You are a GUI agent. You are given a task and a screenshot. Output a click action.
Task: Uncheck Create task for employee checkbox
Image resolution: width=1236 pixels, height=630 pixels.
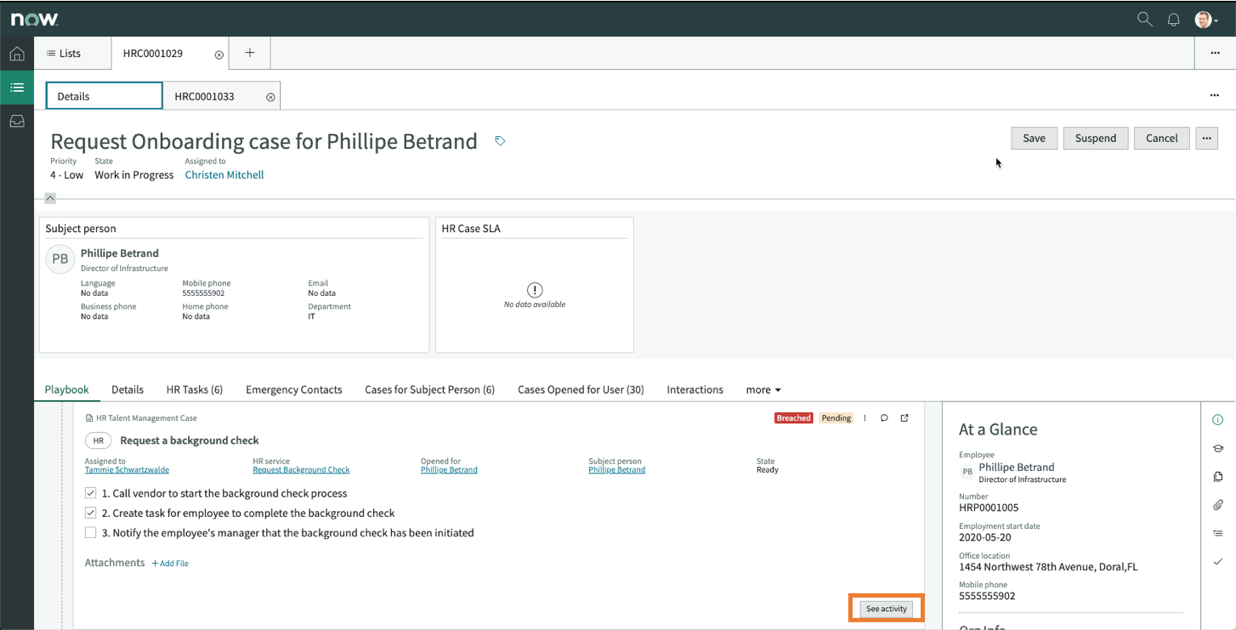(91, 513)
